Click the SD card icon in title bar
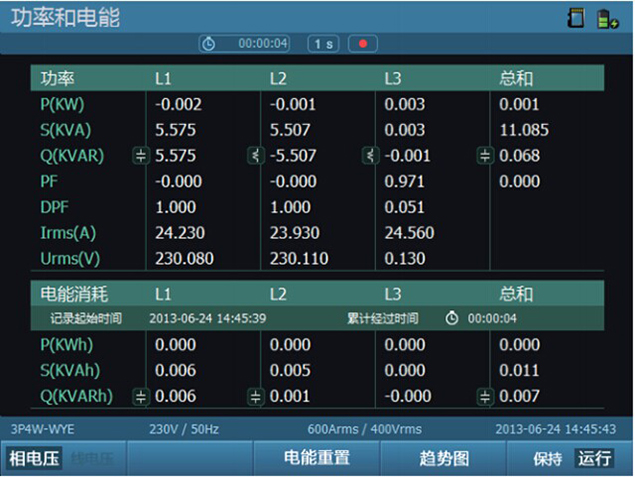 coord(575,19)
